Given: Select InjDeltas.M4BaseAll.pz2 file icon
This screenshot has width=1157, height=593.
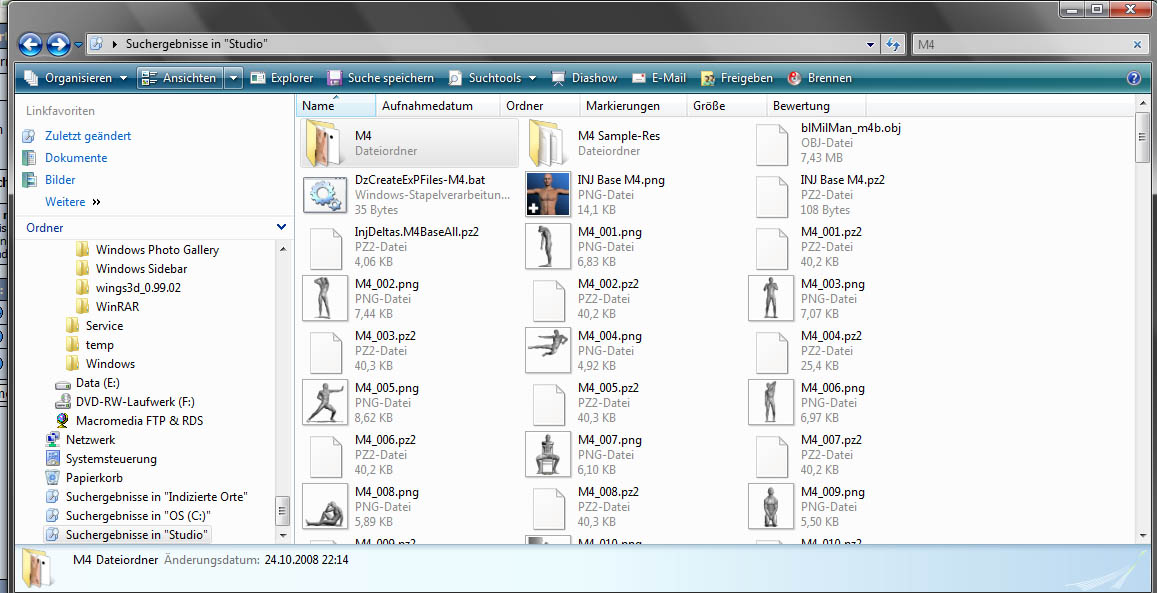Looking at the screenshot, I should (x=325, y=248).
